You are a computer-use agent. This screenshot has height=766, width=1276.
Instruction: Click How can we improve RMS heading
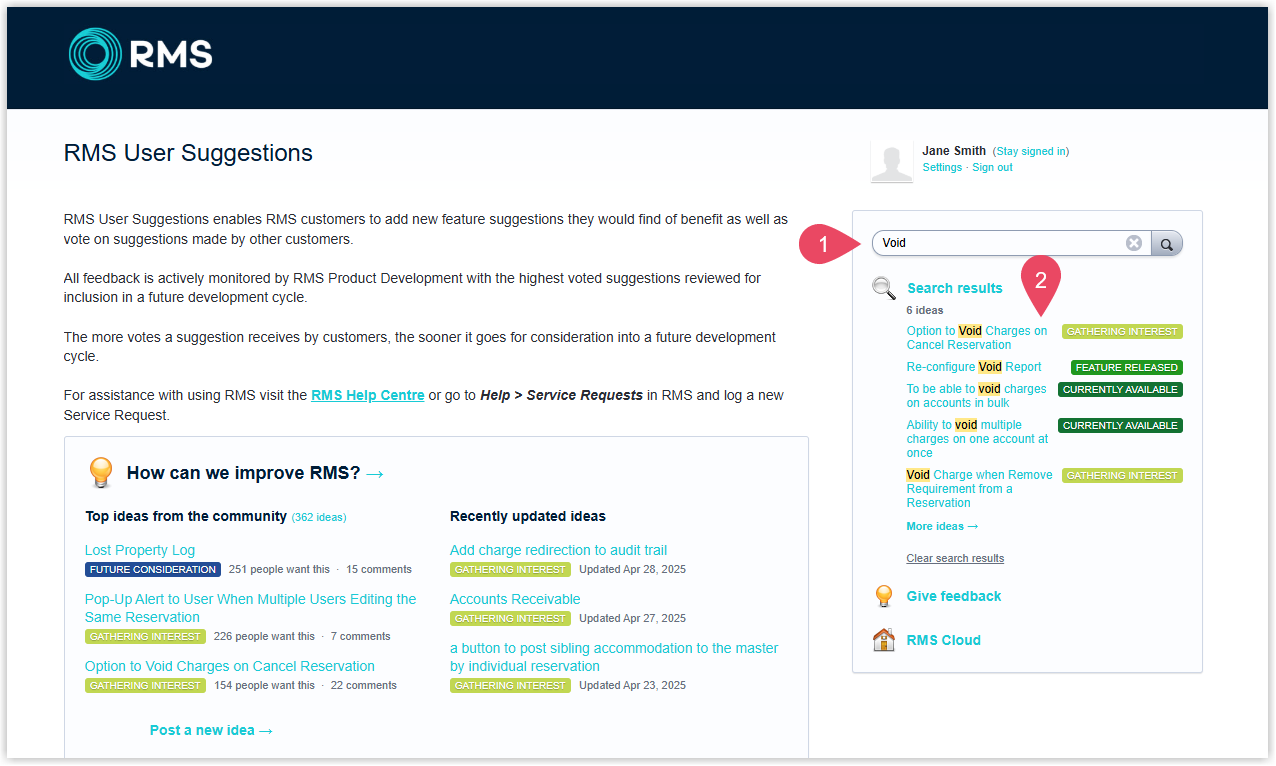pos(255,473)
